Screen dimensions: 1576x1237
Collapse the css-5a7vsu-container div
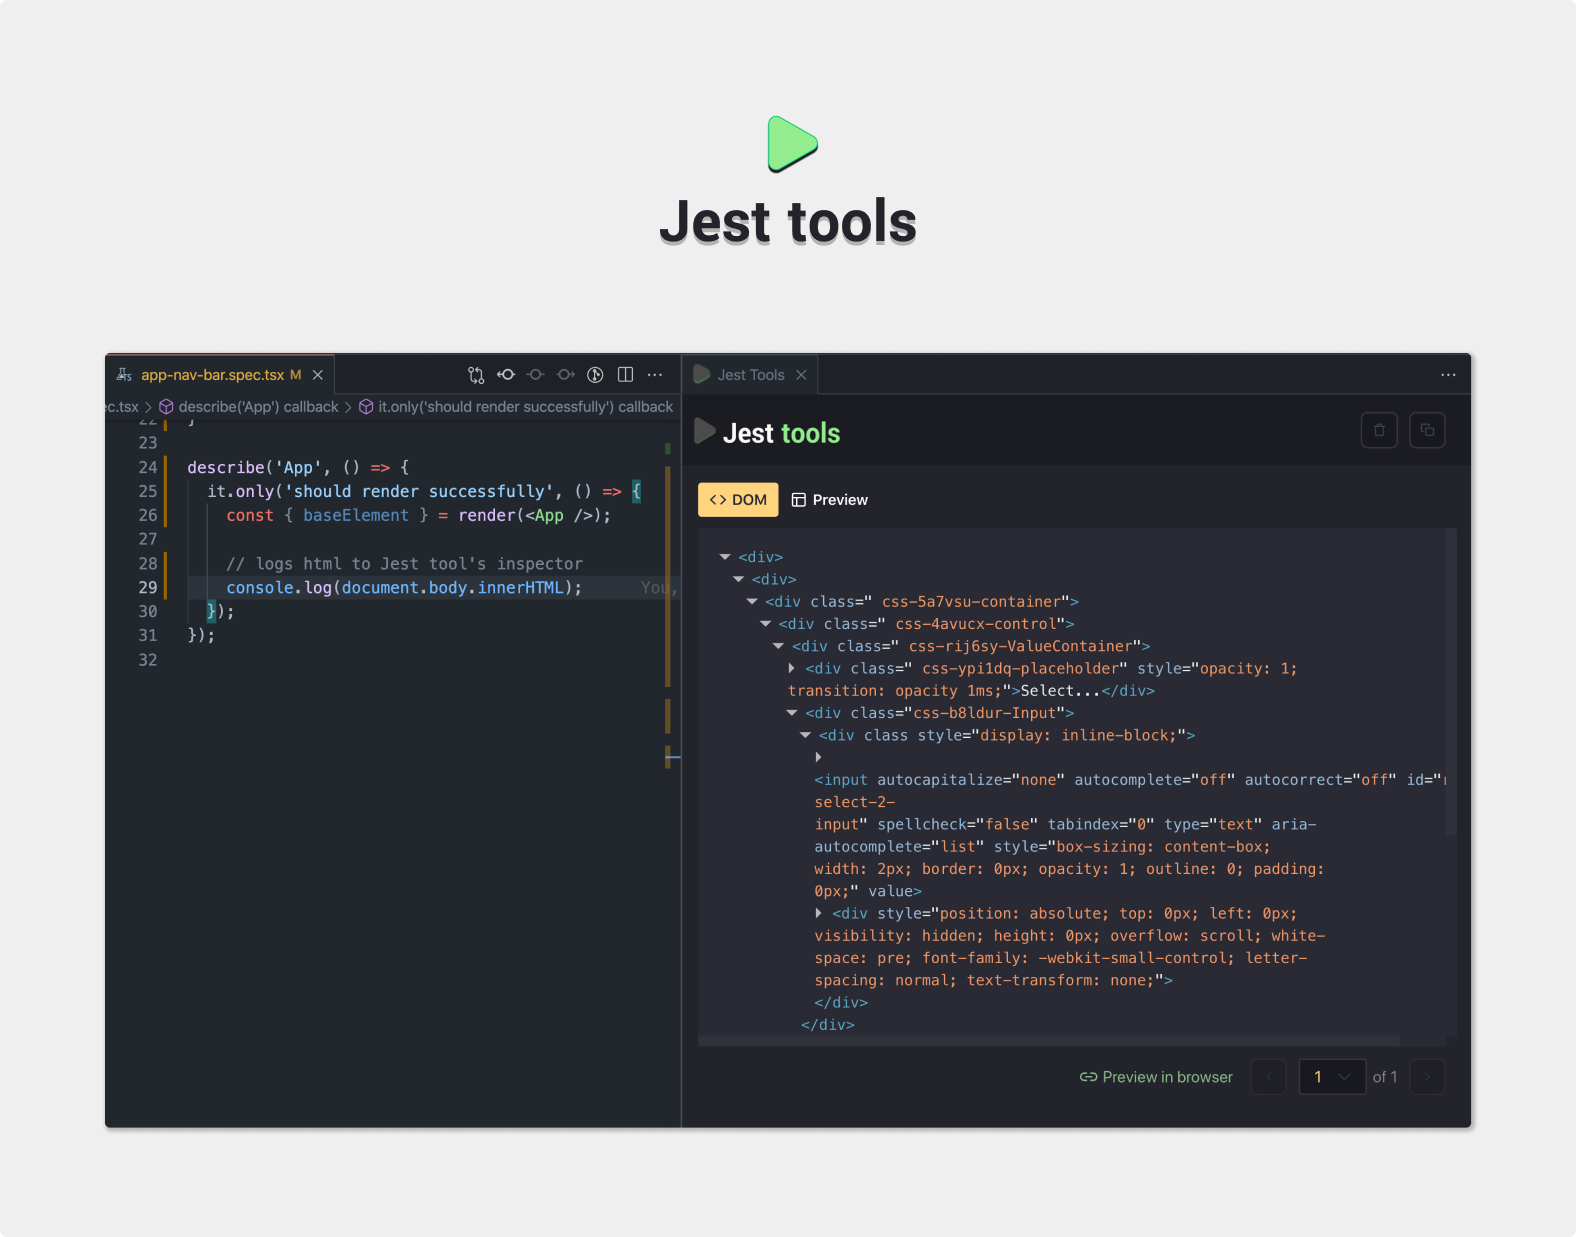coord(752,602)
